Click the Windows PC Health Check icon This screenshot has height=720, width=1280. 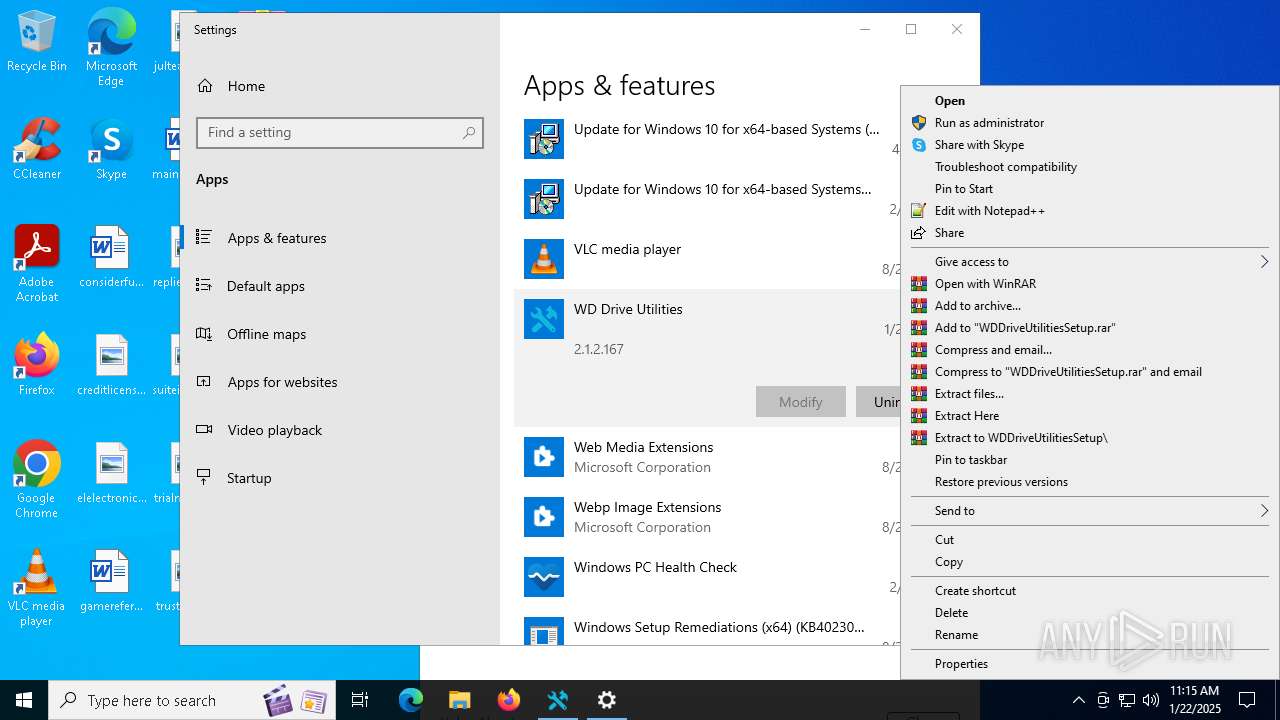pyautogui.click(x=544, y=577)
